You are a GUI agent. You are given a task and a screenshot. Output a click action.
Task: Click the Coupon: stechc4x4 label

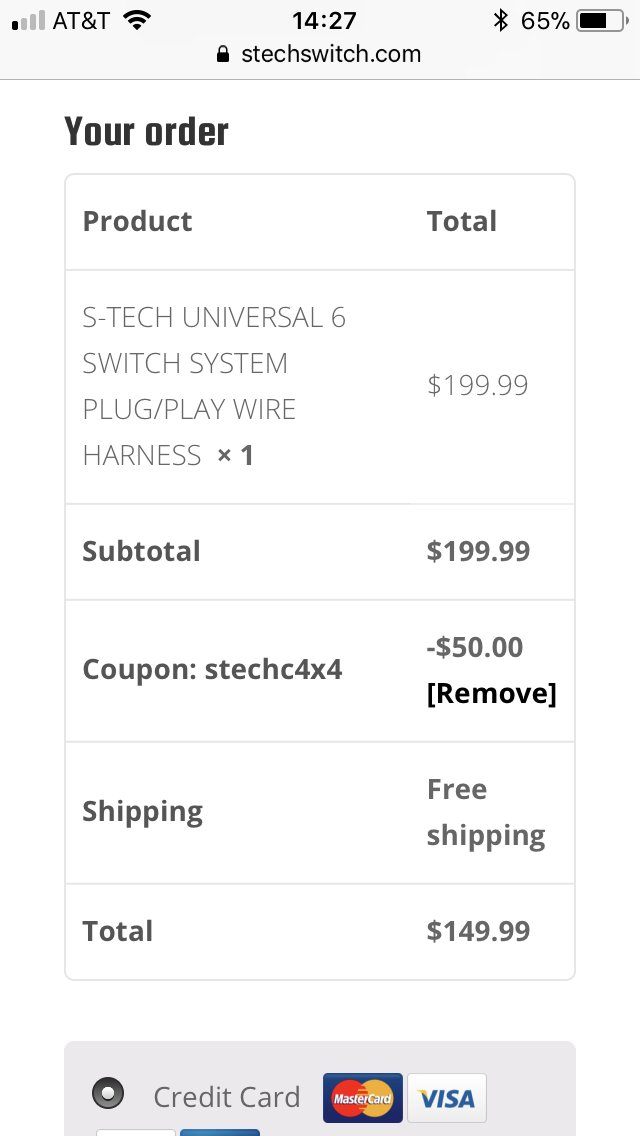coord(212,669)
